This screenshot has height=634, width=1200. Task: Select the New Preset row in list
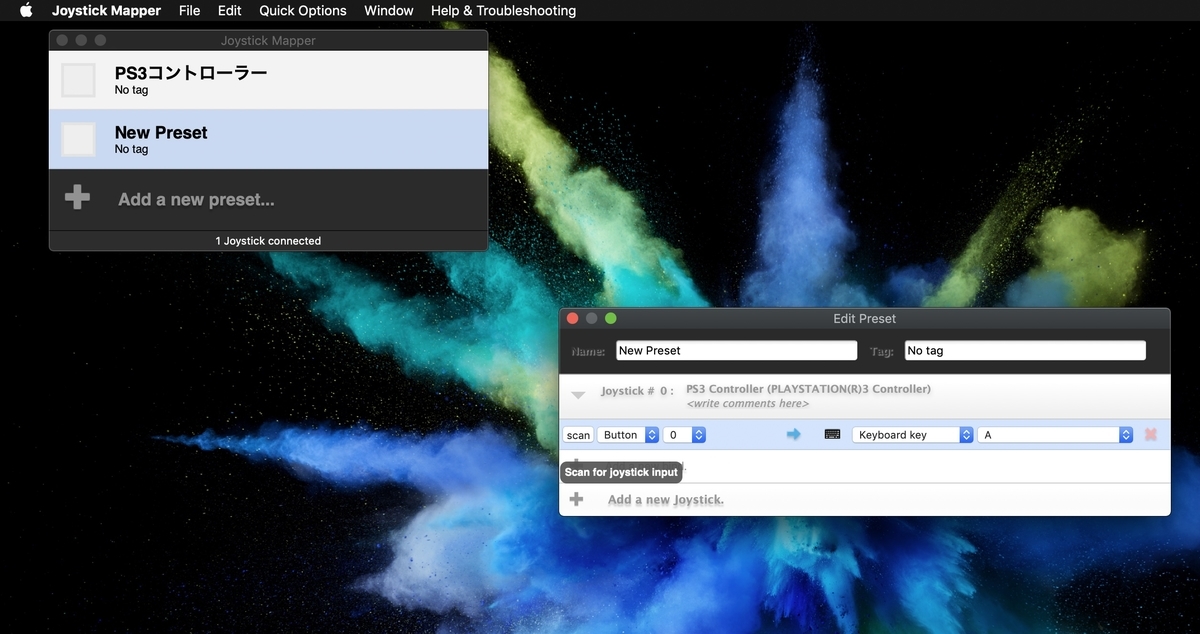pos(268,139)
